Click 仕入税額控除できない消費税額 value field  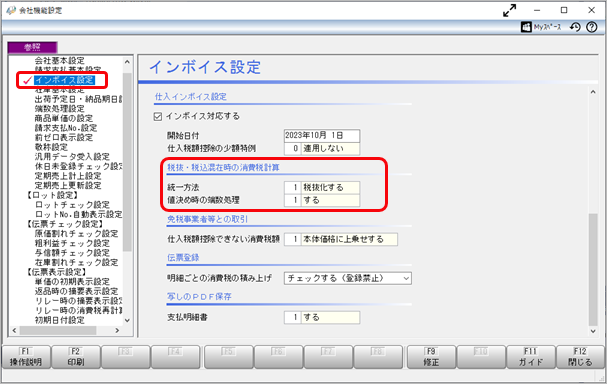click(x=341, y=240)
